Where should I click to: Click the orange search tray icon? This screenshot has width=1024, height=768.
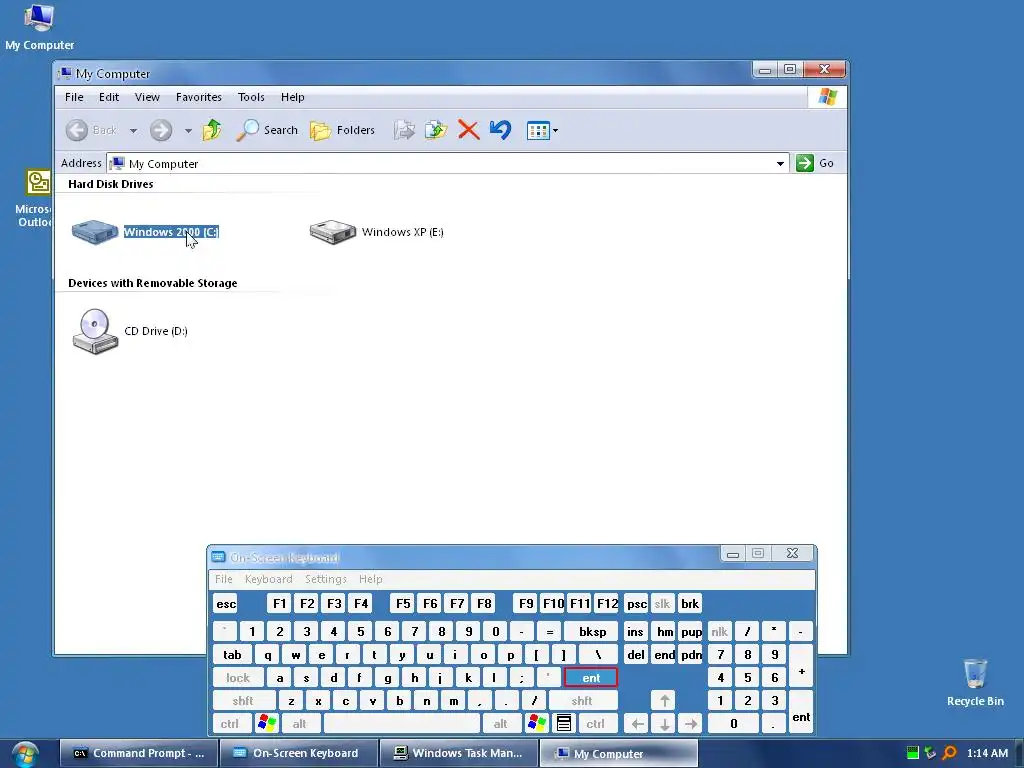950,754
